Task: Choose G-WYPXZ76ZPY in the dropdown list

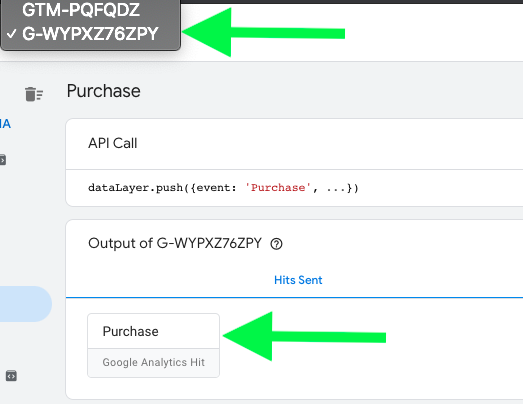Action: (x=90, y=33)
